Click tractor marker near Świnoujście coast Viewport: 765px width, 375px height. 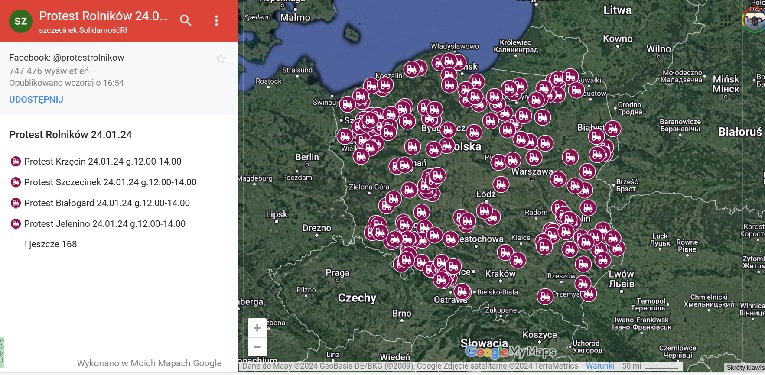pos(347,104)
